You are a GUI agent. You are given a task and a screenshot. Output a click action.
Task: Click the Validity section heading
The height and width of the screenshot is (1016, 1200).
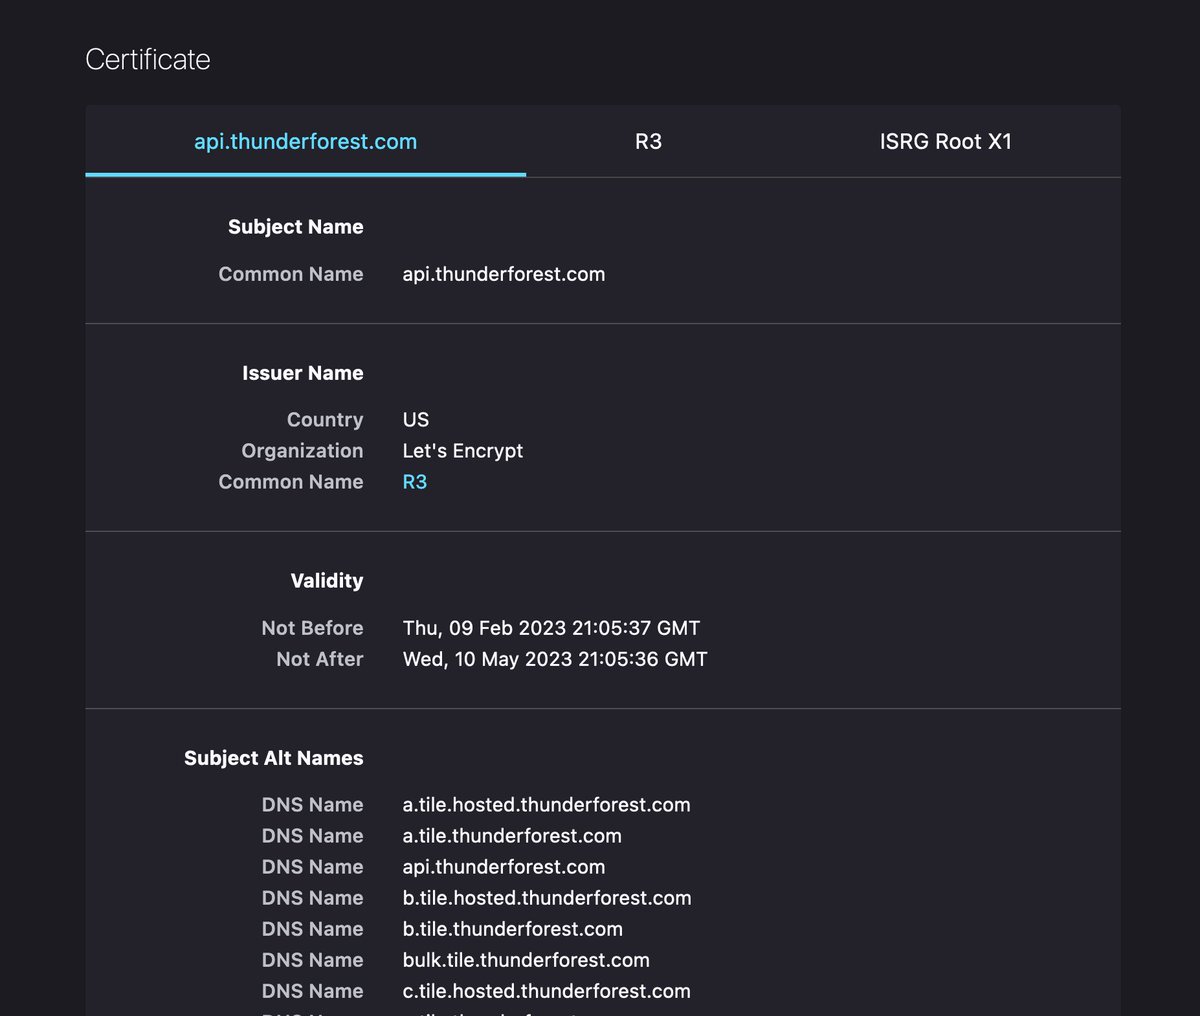click(326, 581)
